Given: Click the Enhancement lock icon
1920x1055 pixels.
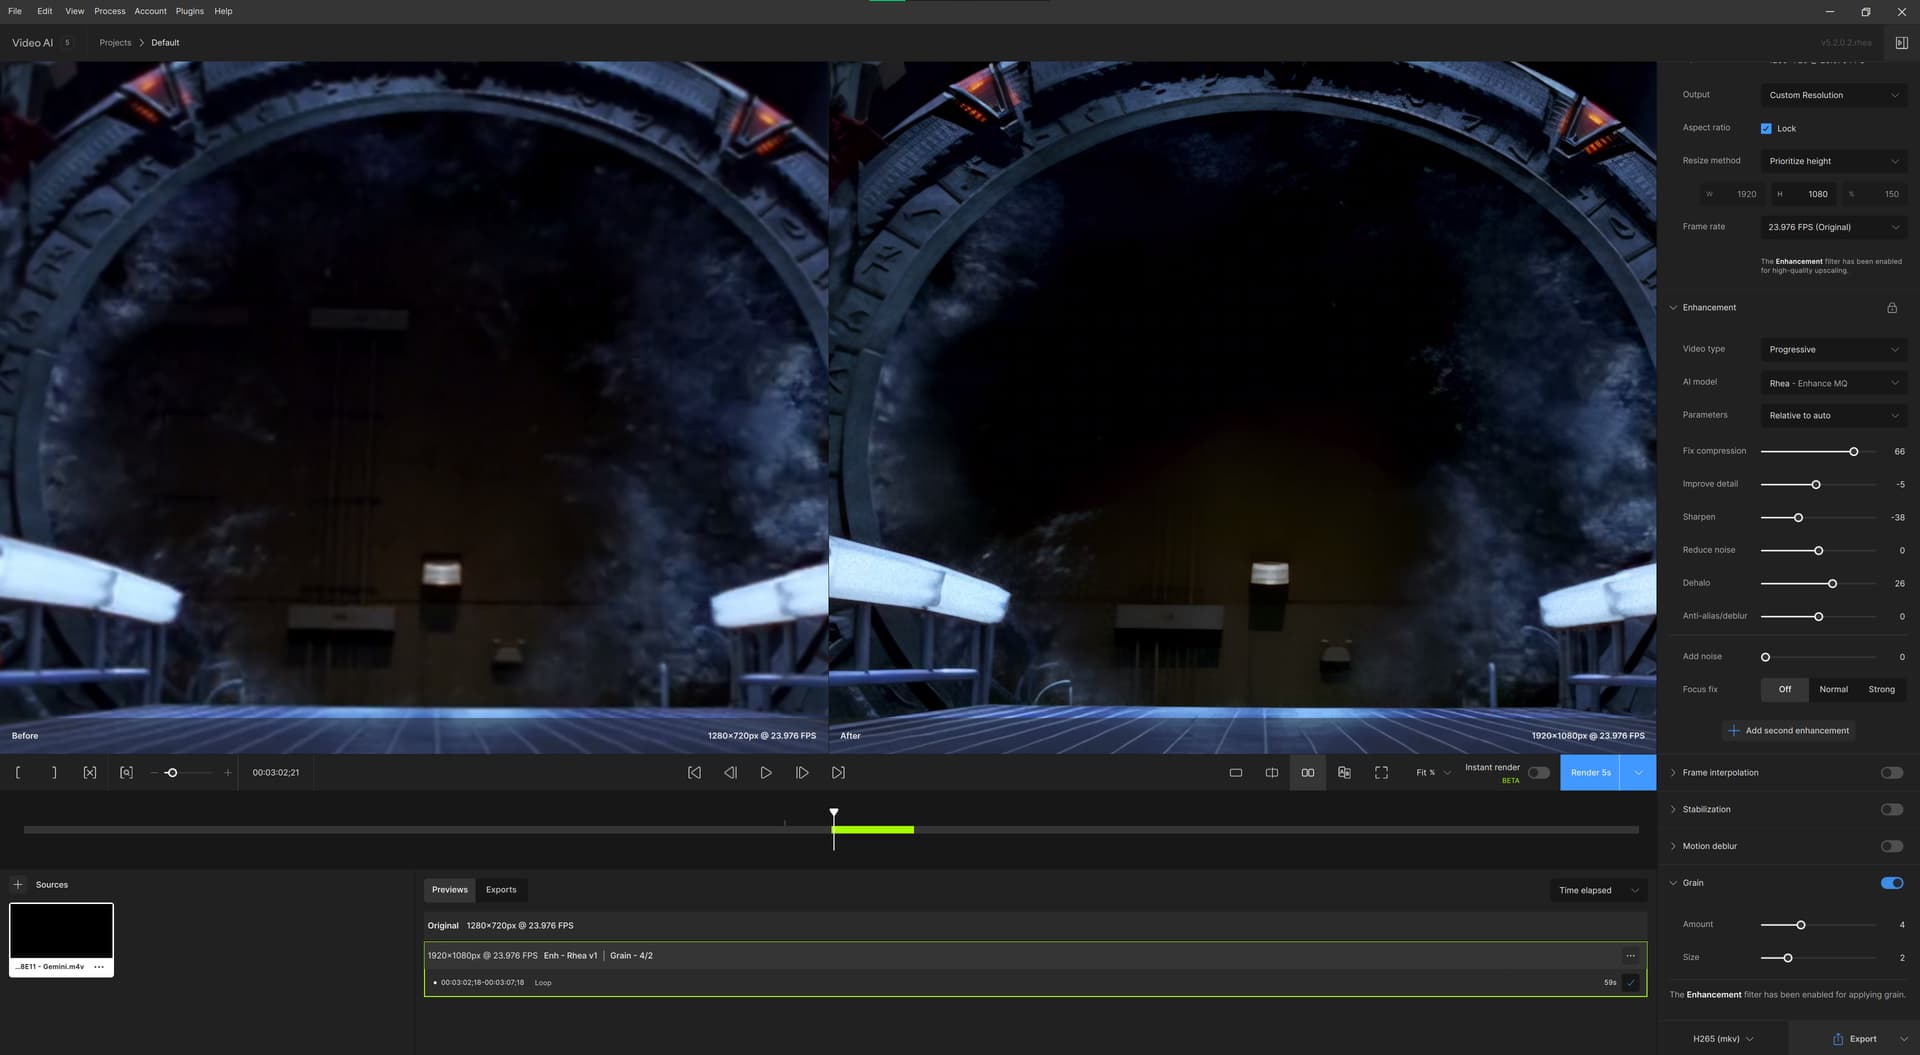Looking at the screenshot, I should click(x=1892, y=308).
